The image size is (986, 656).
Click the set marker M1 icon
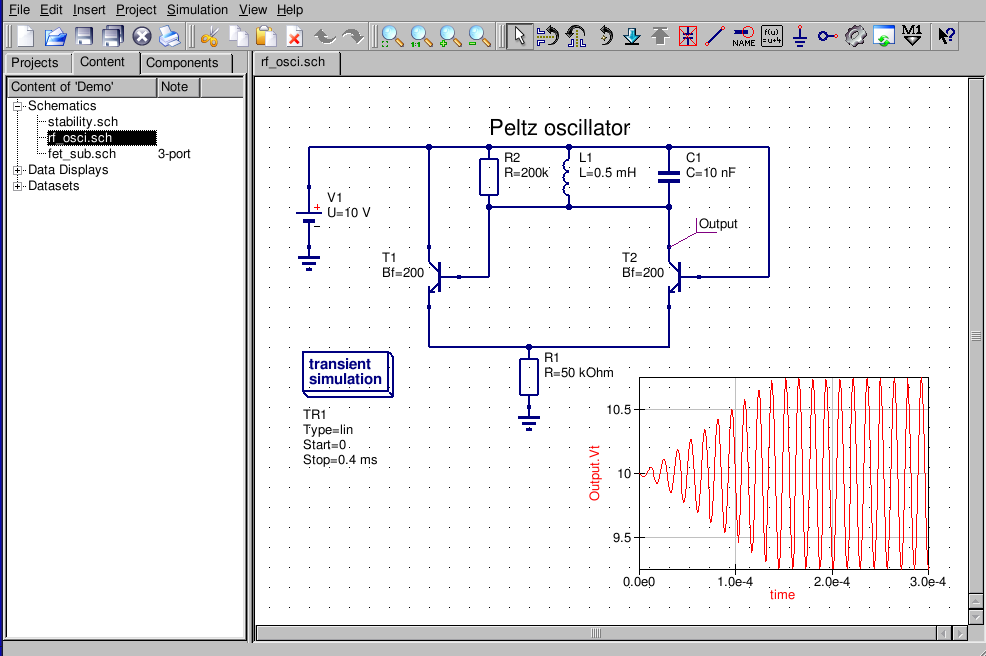click(911, 37)
